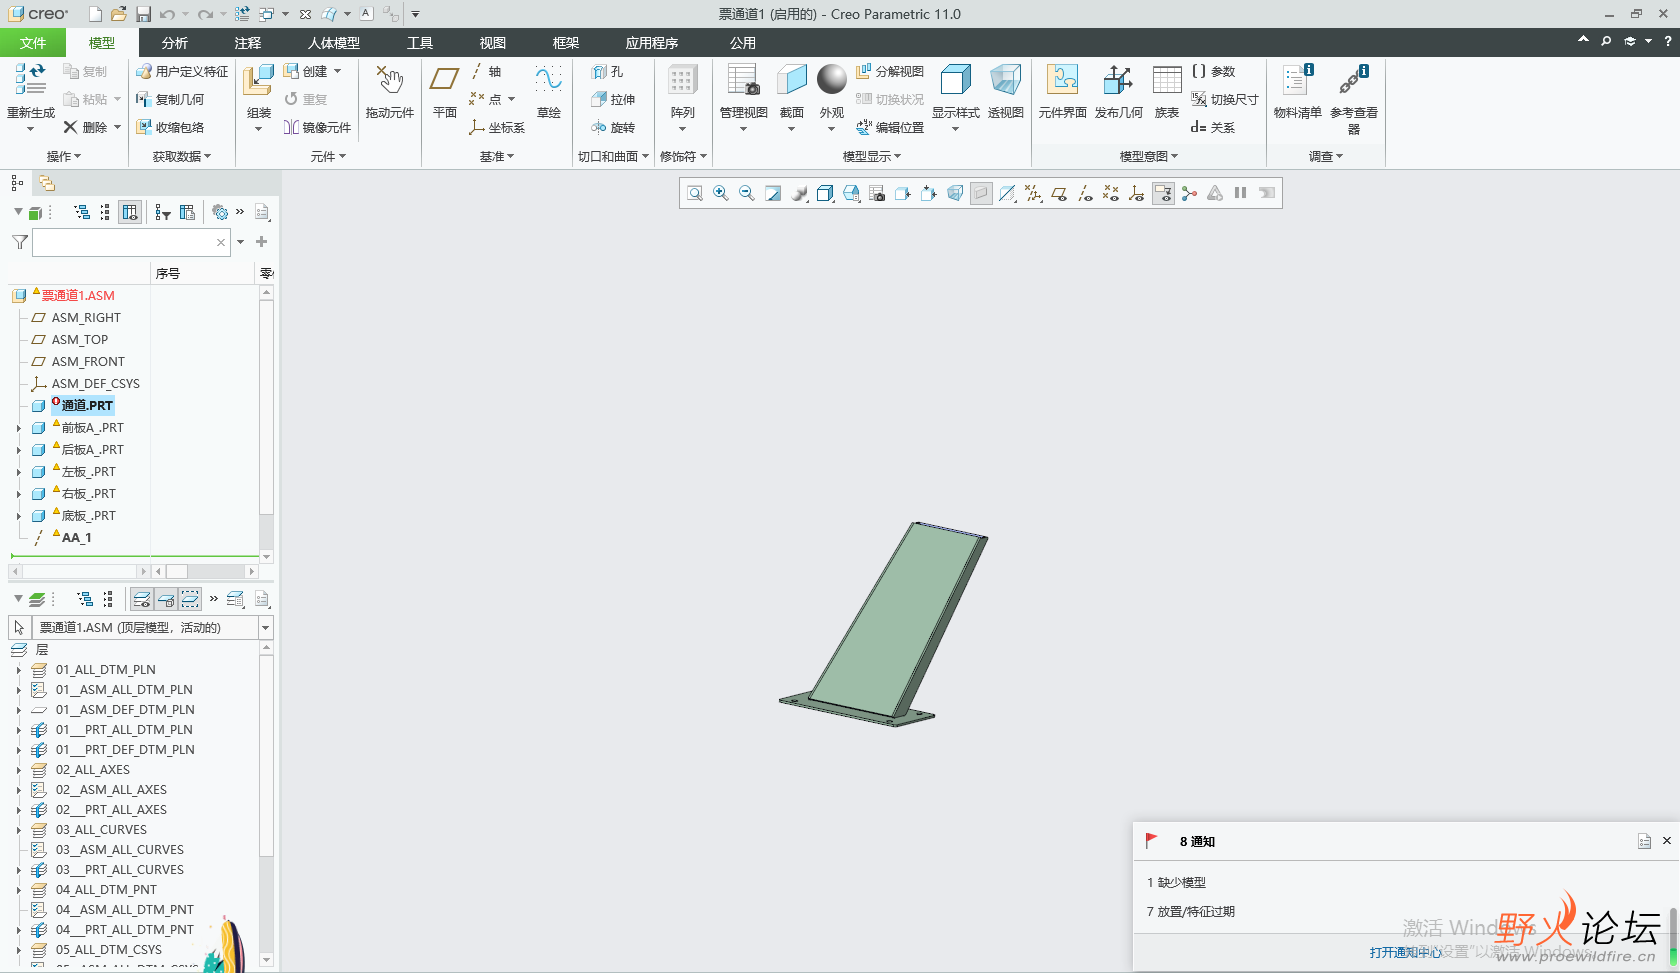Click zoom in on graphics toolbar
This screenshot has width=1680, height=973.
point(721,193)
